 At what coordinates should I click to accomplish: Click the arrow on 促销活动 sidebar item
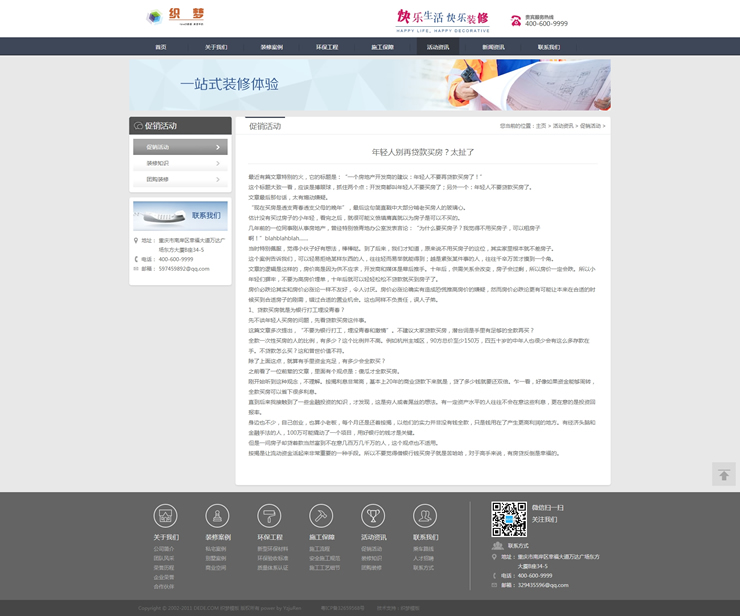coord(218,147)
